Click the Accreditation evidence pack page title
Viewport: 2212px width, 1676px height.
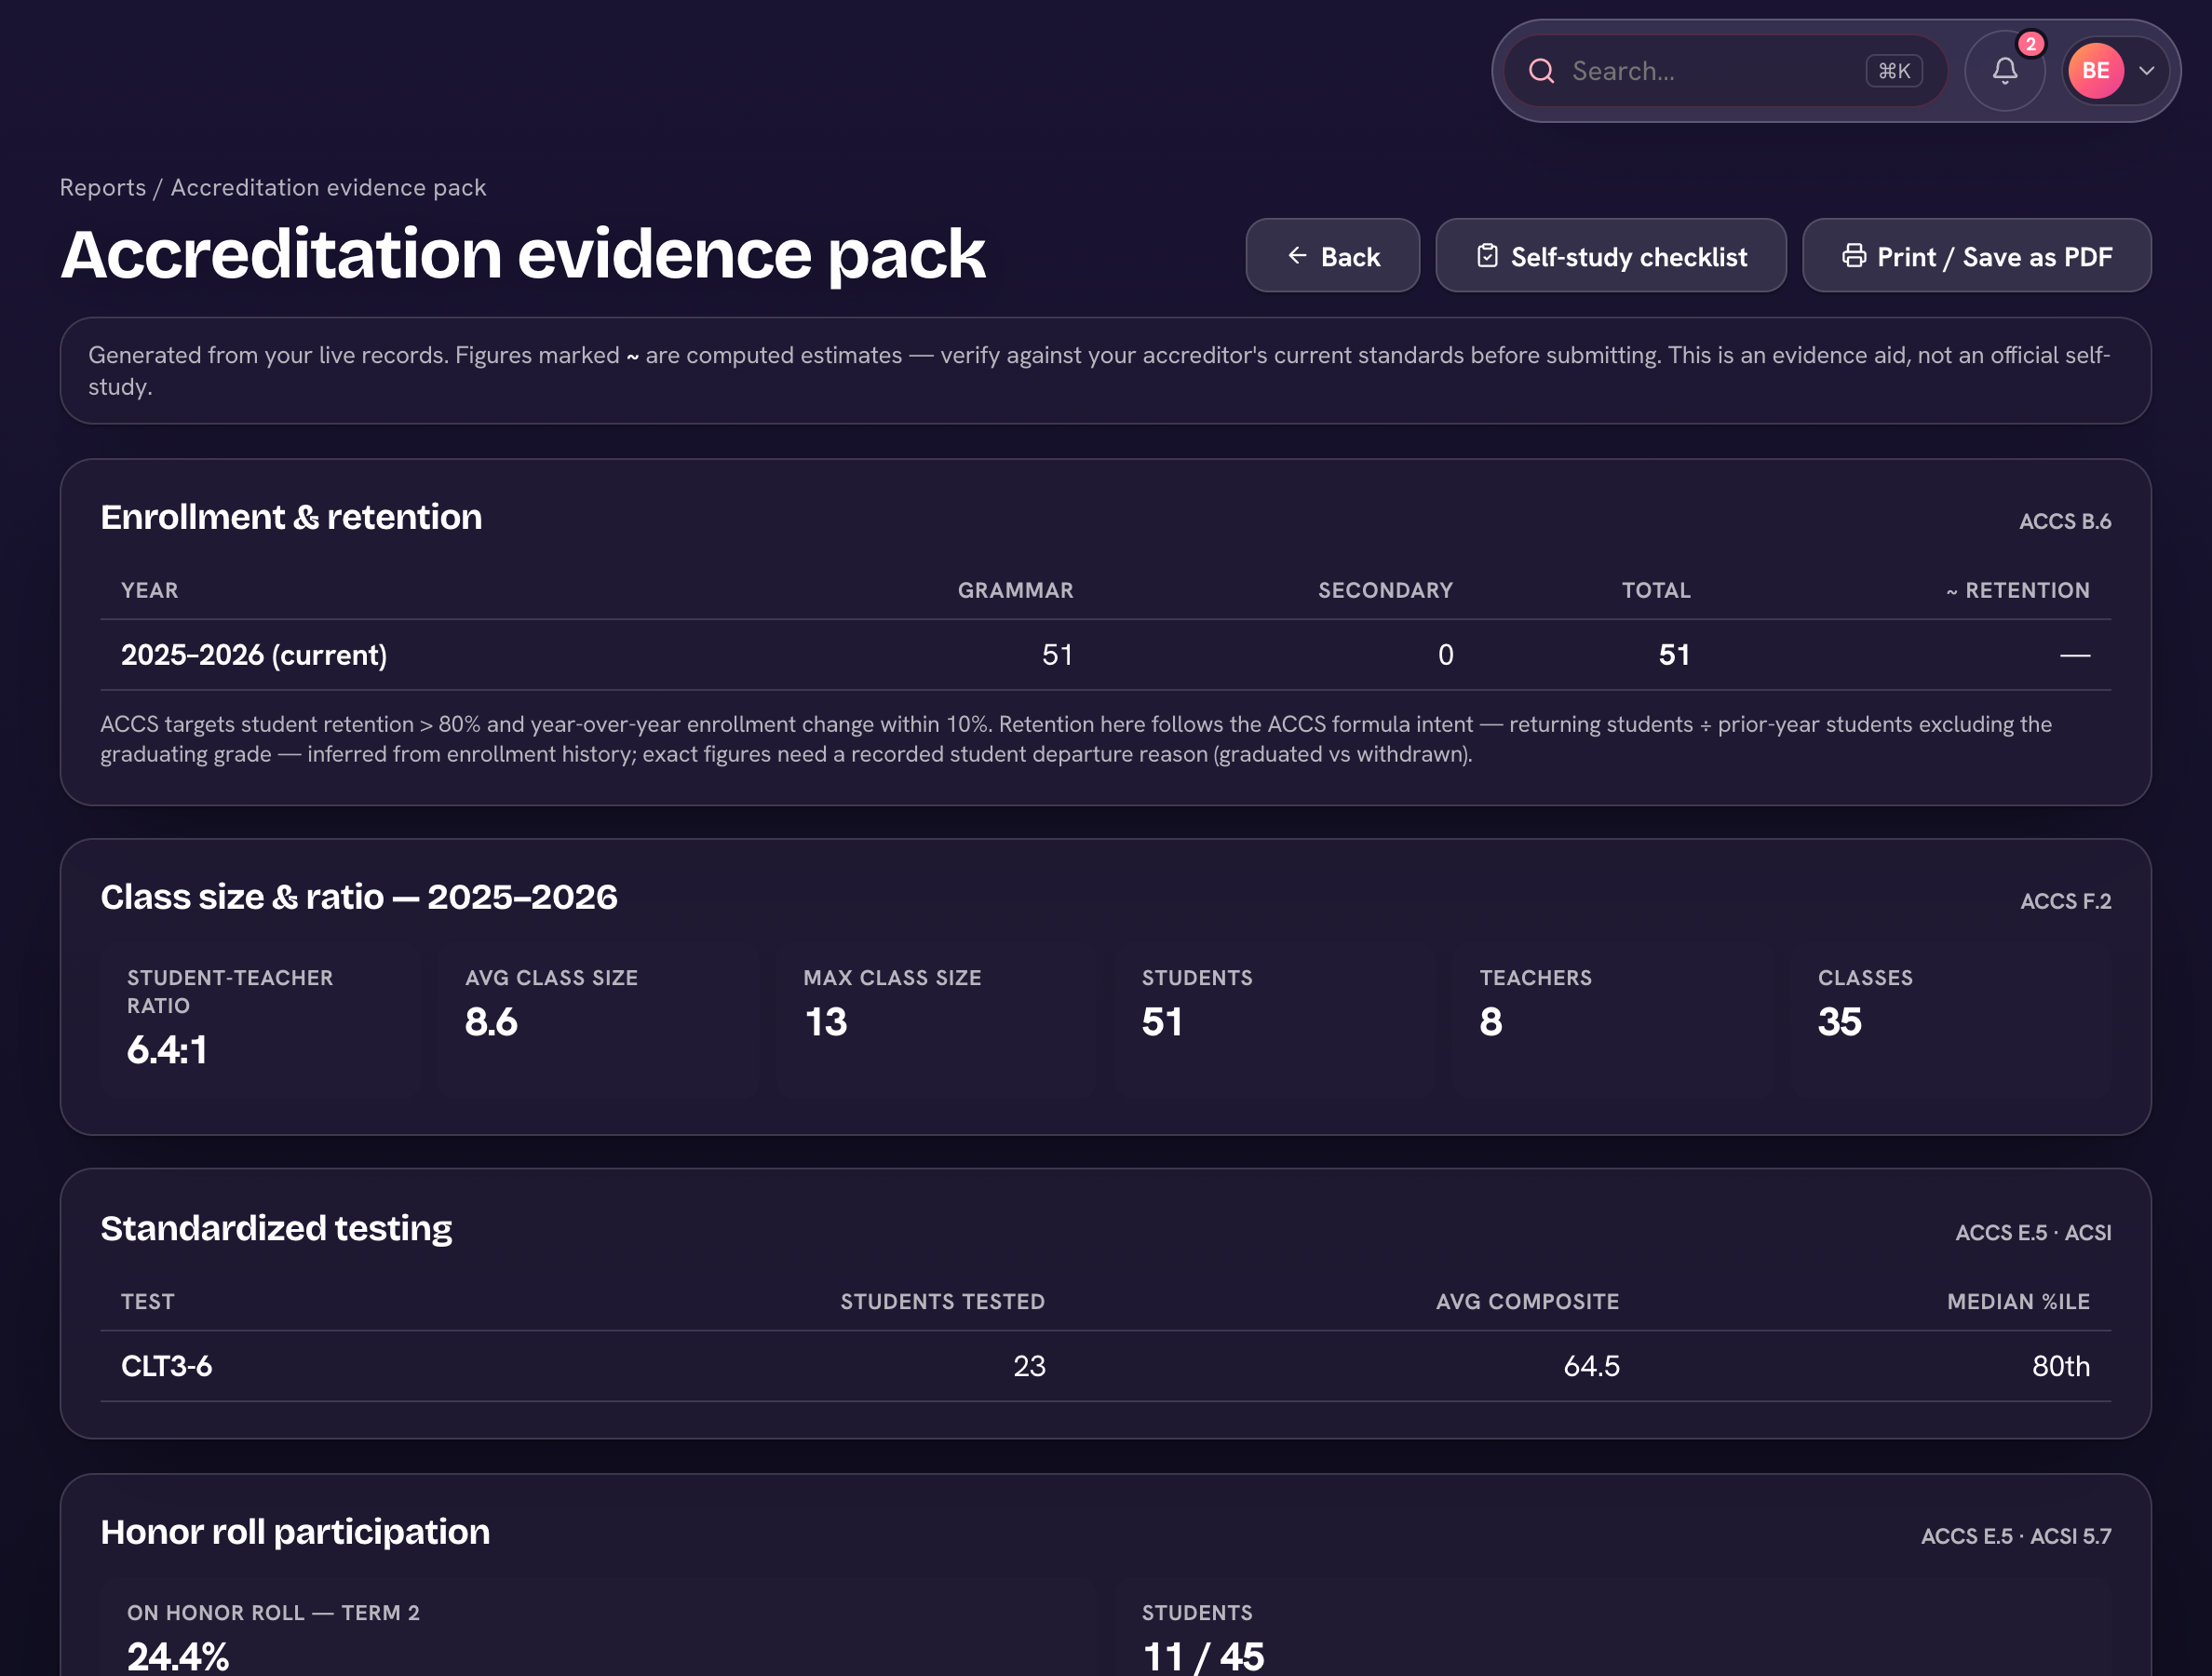pyautogui.click(x=523, y=254)
